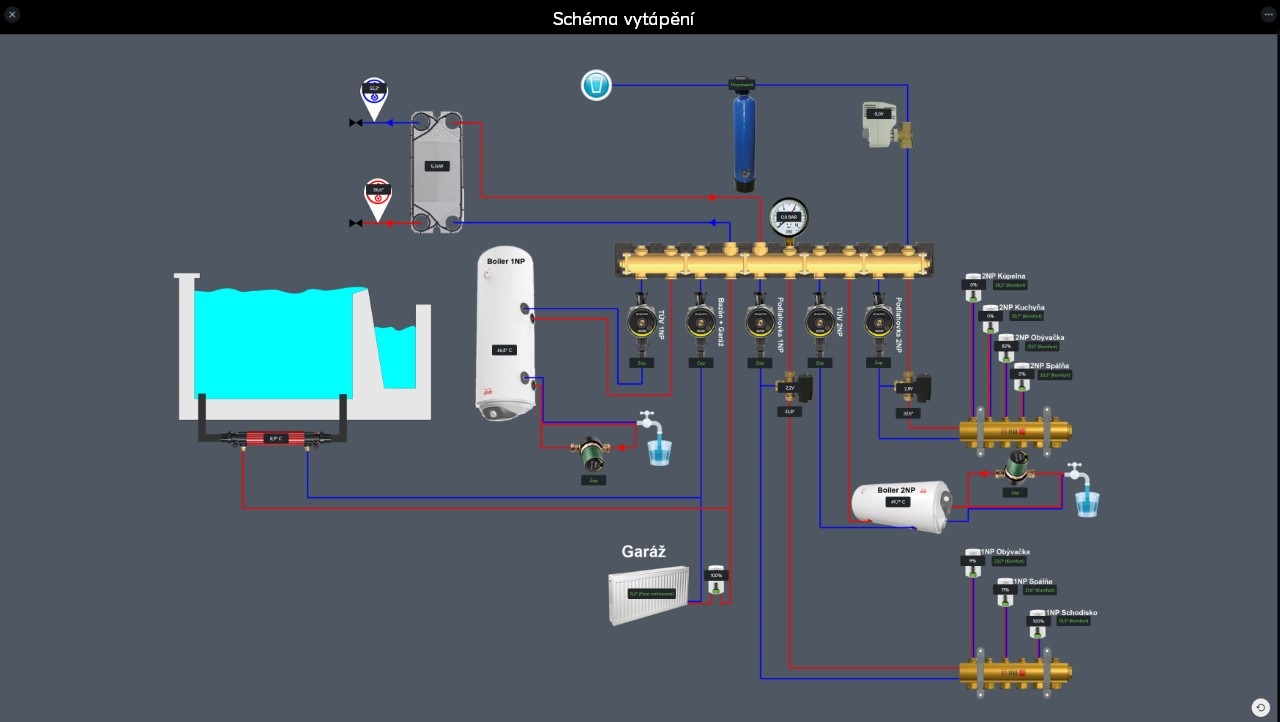Toggle the Bazén + Garáž pump state label
This screenshot has width=1280, height=722.
coord(701,362)
